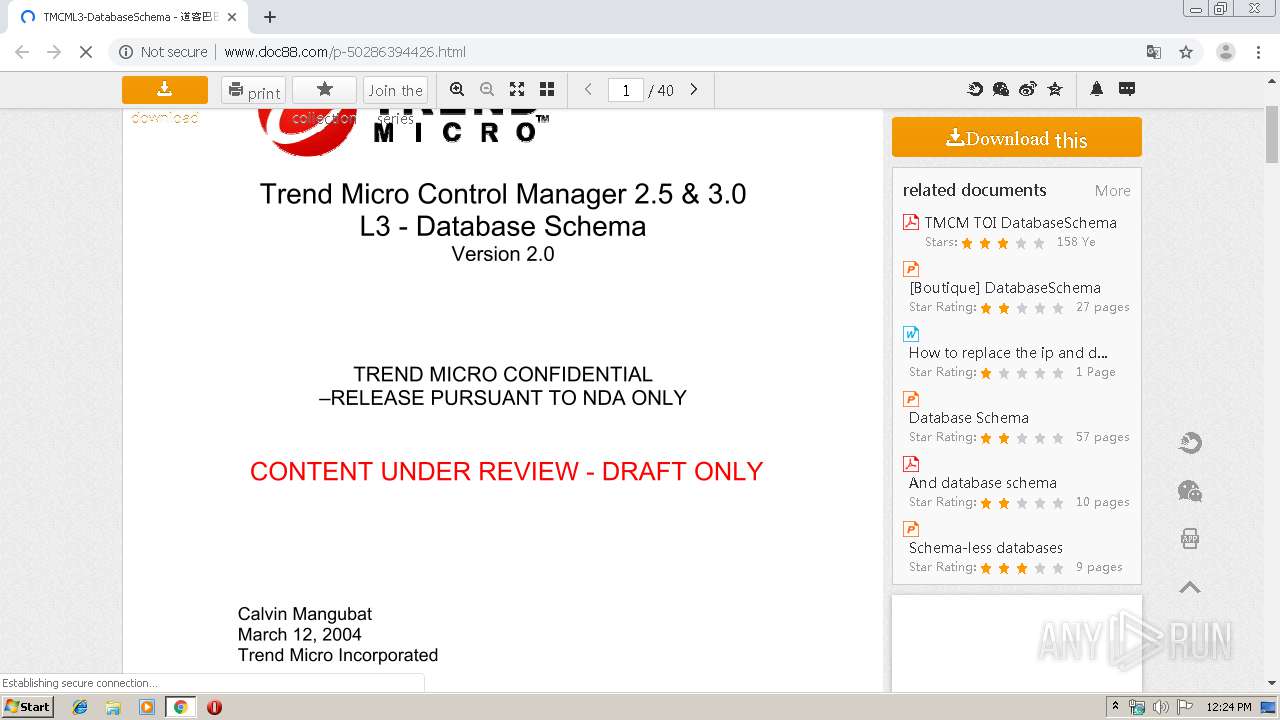This screenshot has height=720, width=1280.
Task: Click the browser forward arrow
Action: click(54, 52)
